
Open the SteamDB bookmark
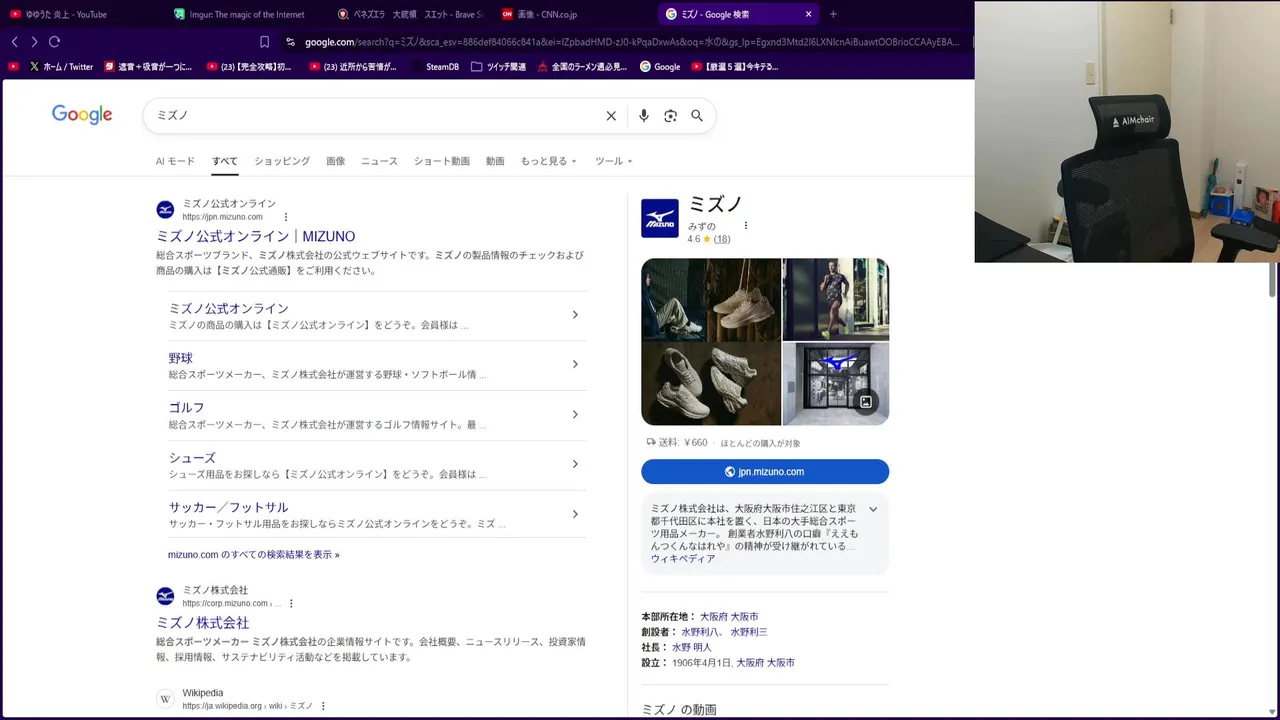coord(434,67)
